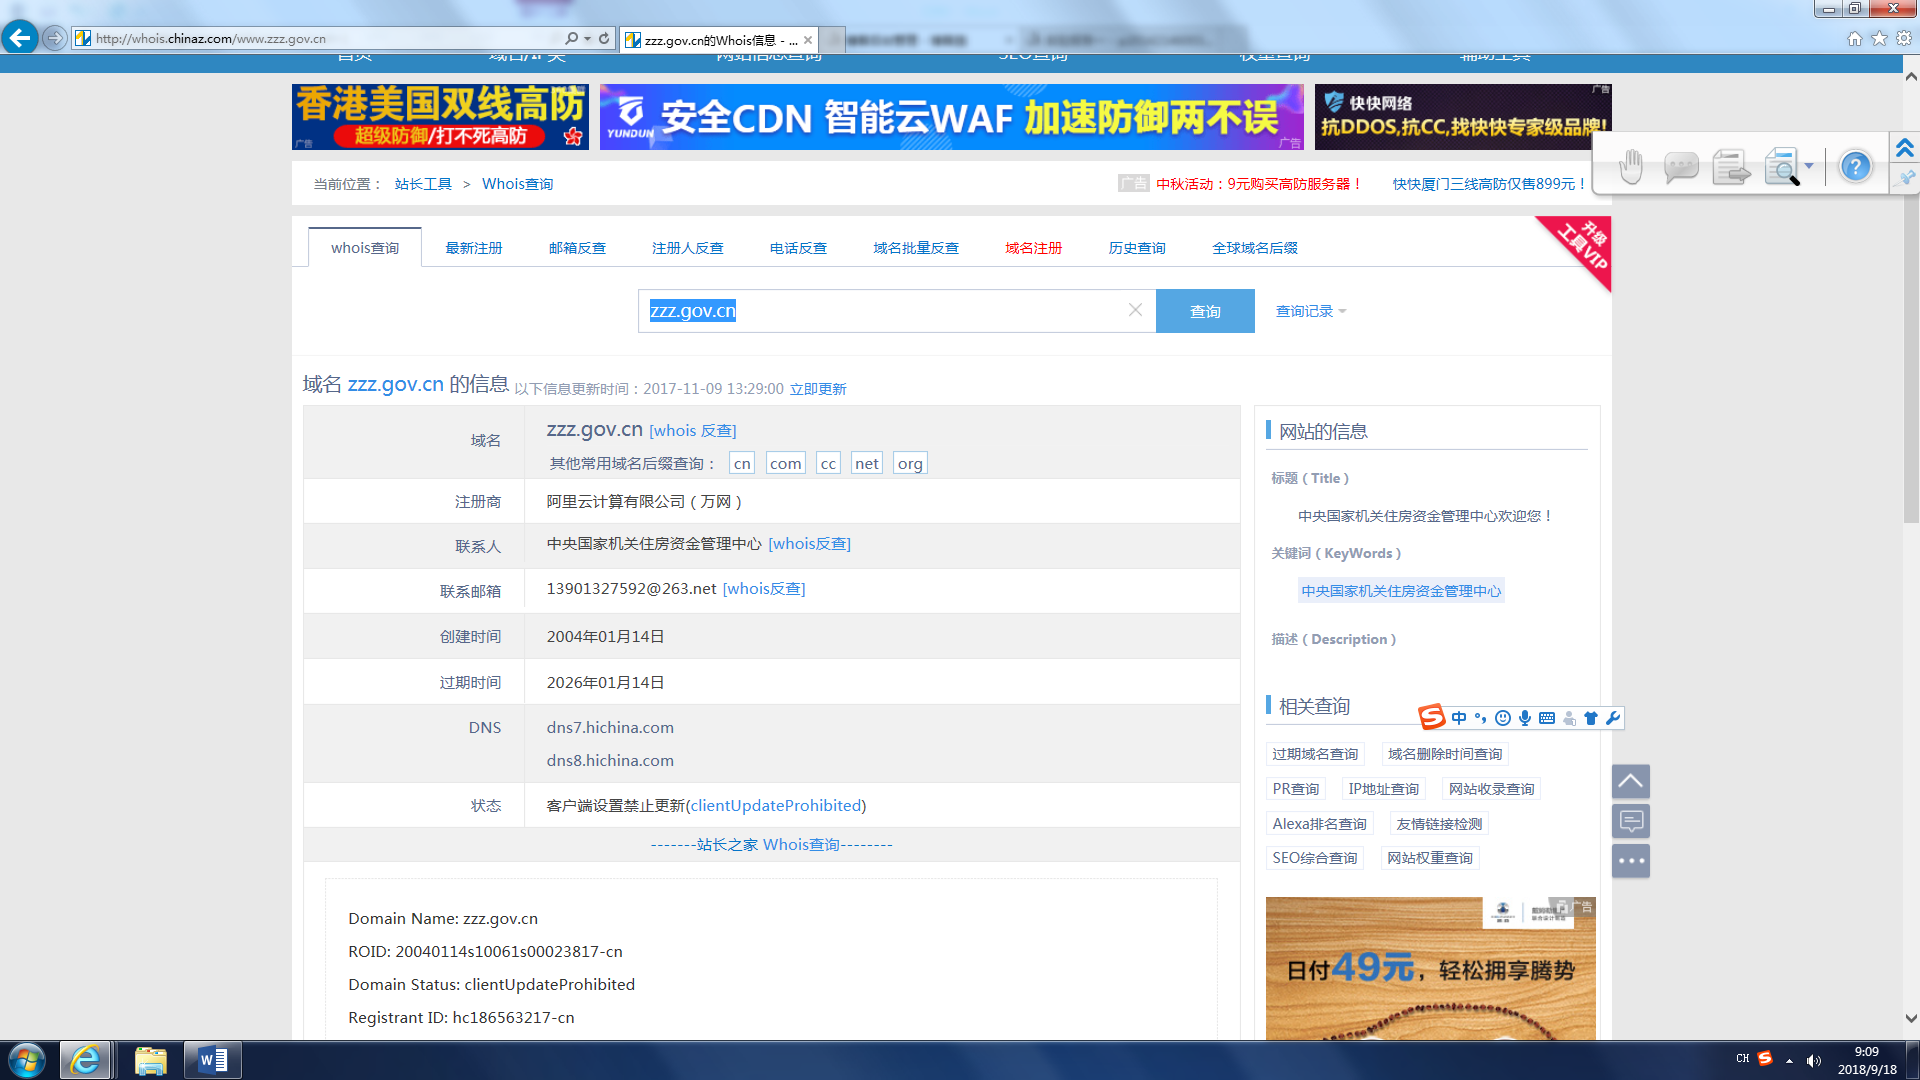The image size is (1920, 1080).
Task: Click the 立即更新 link
Action: [818, 389]
